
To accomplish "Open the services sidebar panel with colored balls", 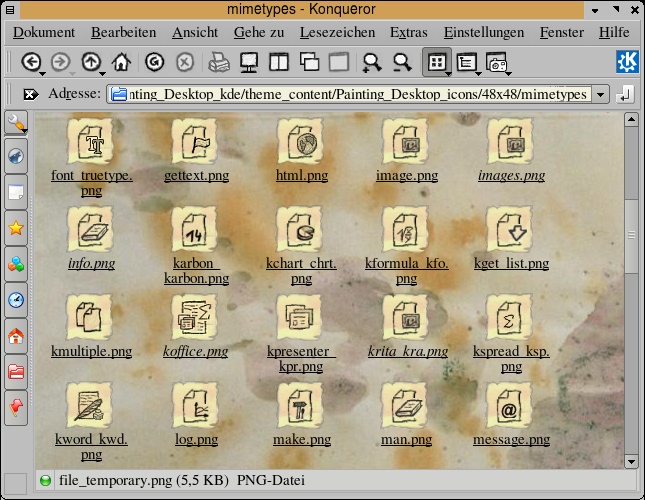I will point(16,264).
